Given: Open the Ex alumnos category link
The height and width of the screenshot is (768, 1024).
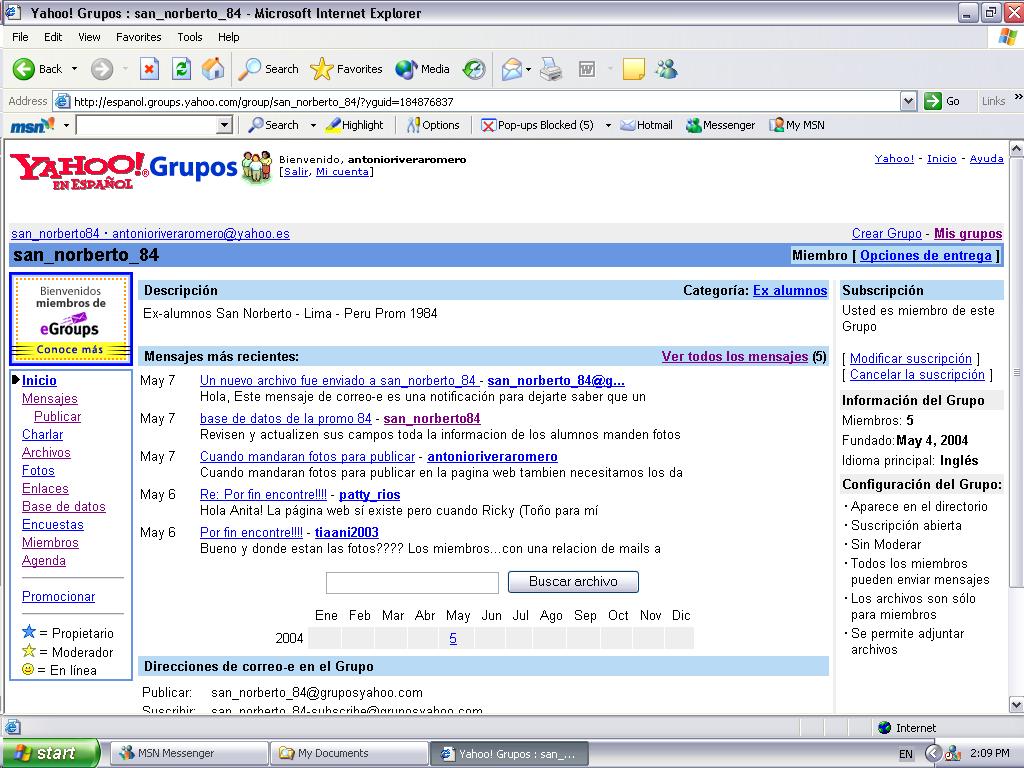Looking at the screenshot, I should coord(790,291).
